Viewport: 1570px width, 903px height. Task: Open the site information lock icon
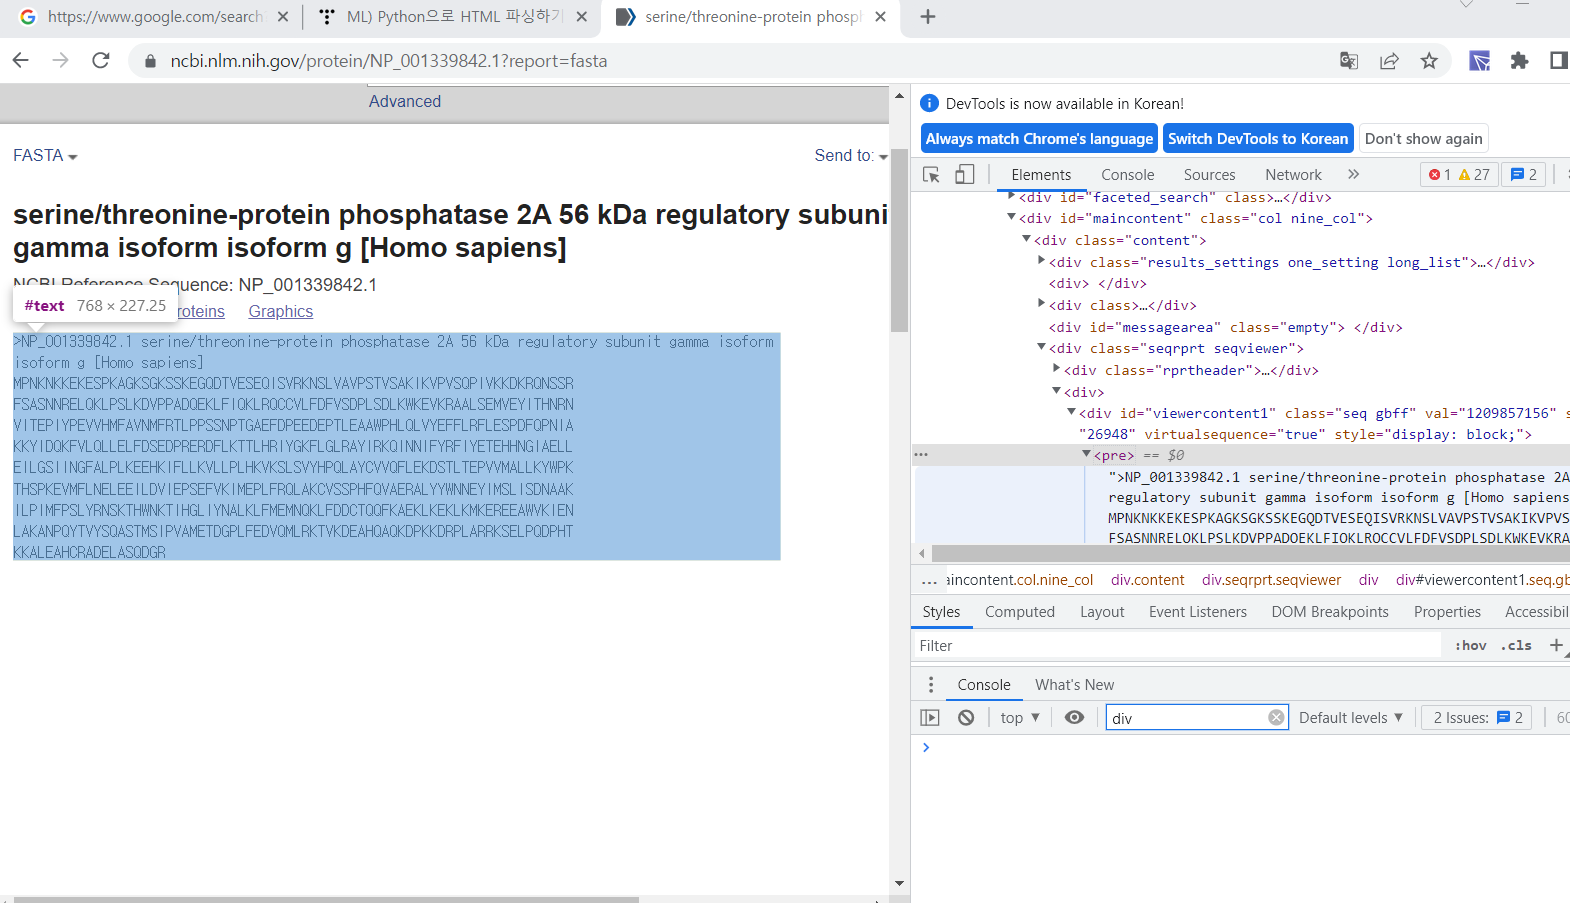(150, 61)
